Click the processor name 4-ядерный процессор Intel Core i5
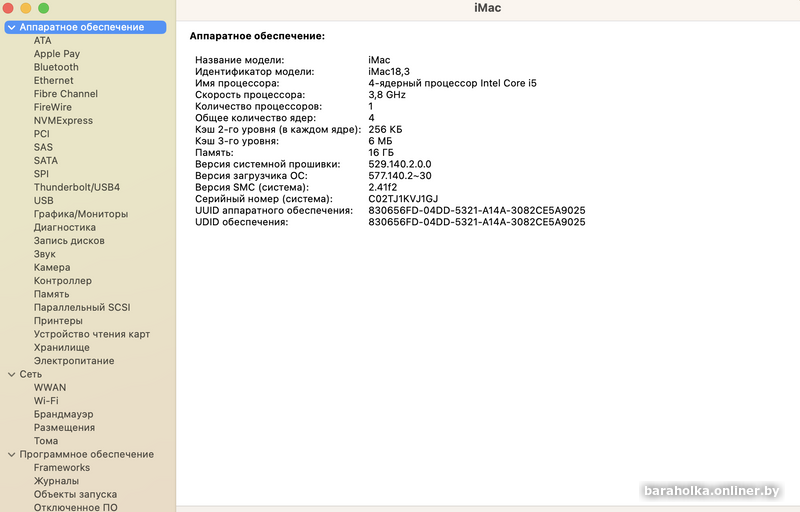Image resolution: width=800 pixels, height=512 pixels. click(452, 83)
